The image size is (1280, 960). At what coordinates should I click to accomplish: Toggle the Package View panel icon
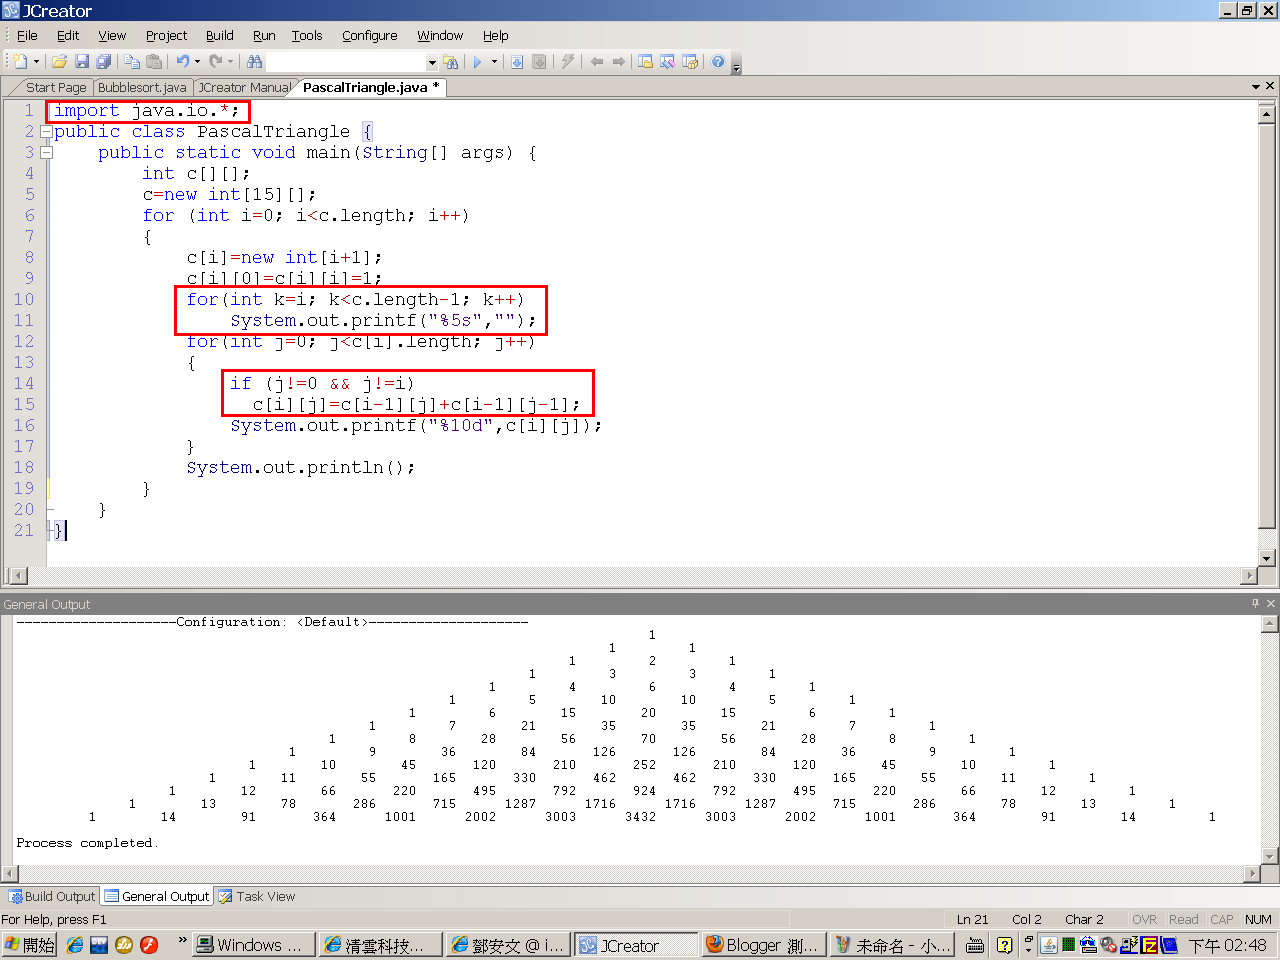pos(690,62)
